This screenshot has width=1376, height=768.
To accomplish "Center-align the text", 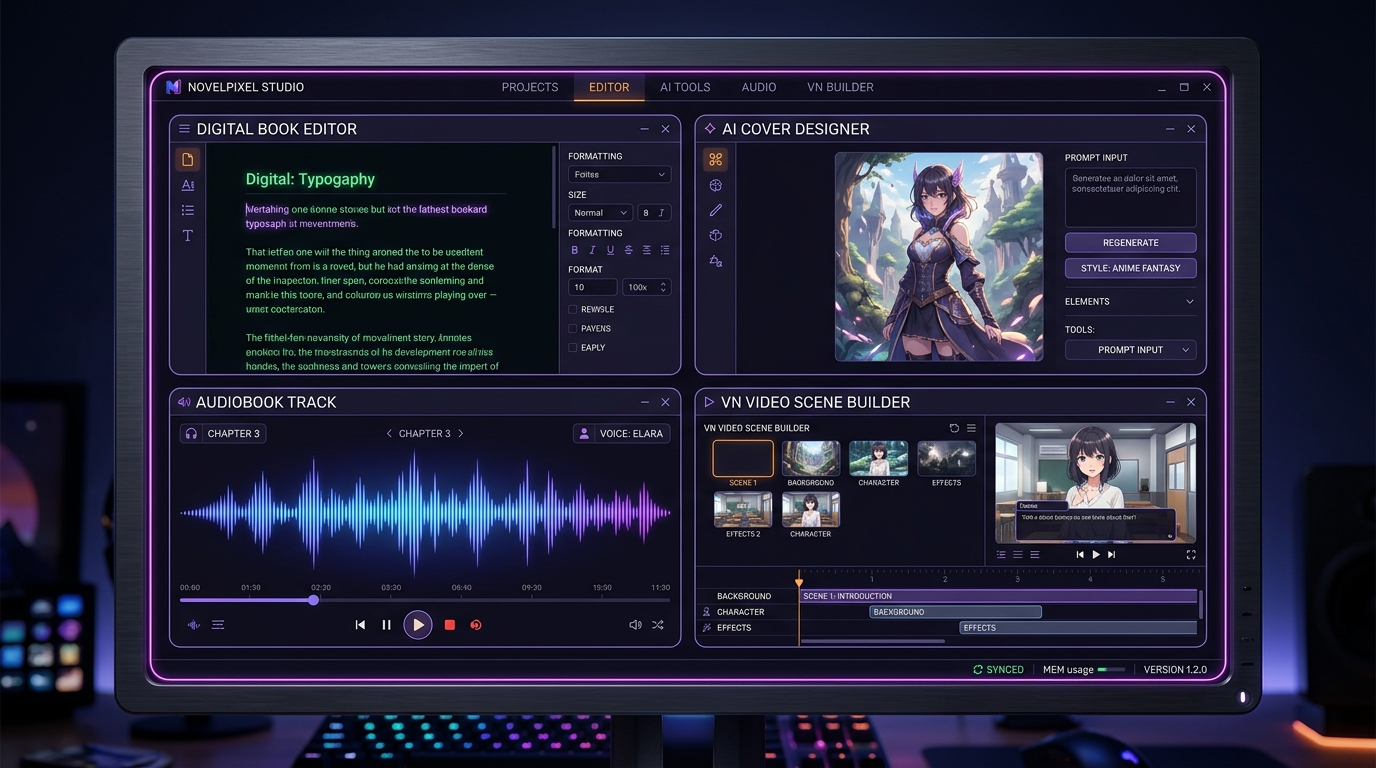I will 647,250.
